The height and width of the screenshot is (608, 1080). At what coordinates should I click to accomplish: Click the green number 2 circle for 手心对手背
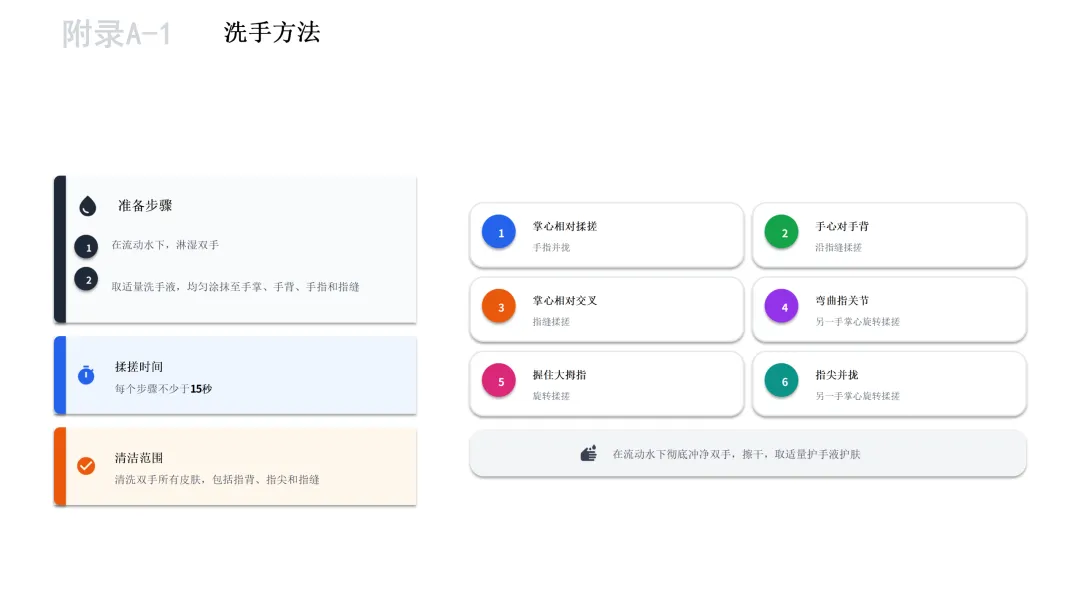coord(782,232)
